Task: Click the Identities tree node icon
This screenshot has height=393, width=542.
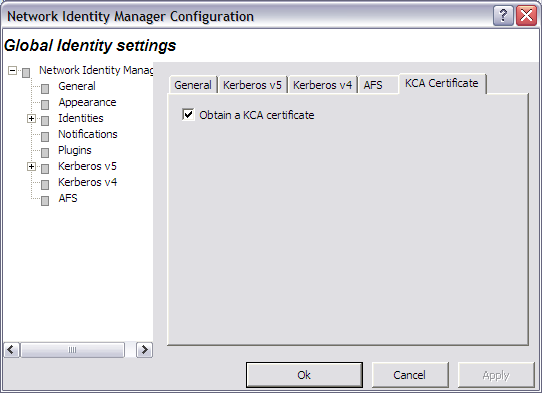Action: click(45, 121)
